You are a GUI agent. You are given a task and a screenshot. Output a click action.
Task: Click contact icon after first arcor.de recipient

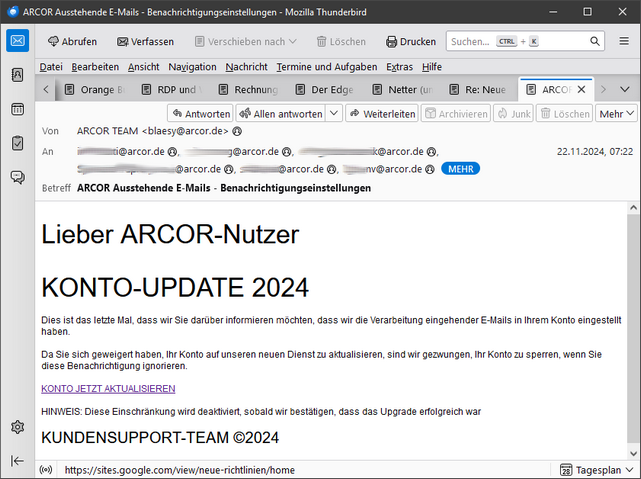point(173,152)
